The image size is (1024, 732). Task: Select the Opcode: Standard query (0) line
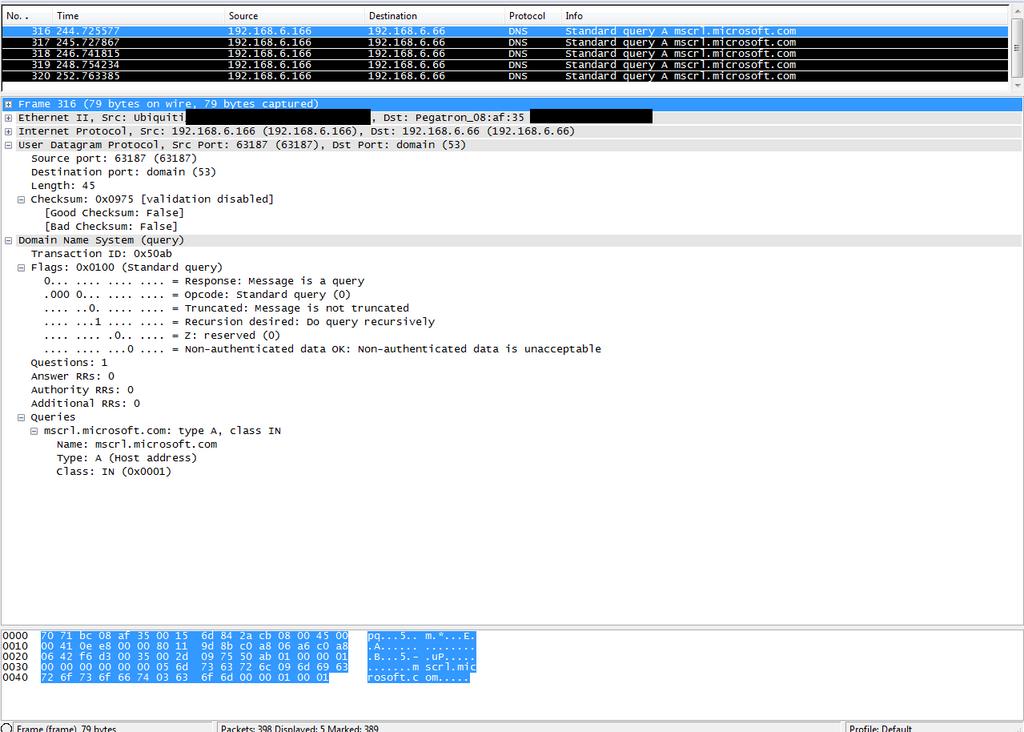(197, 295)
